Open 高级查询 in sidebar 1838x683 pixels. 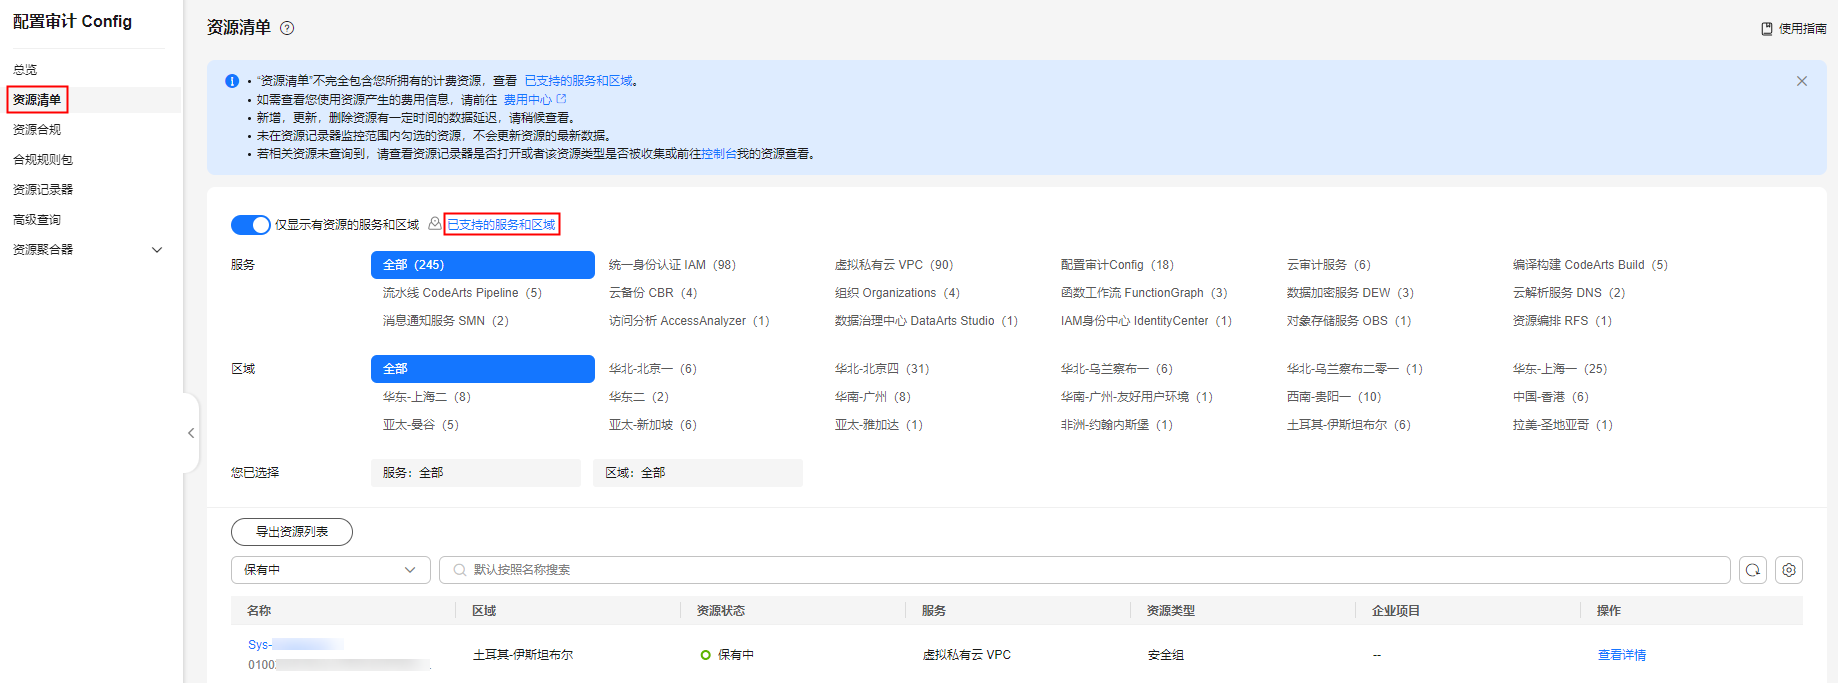click(x=37, y=220)
